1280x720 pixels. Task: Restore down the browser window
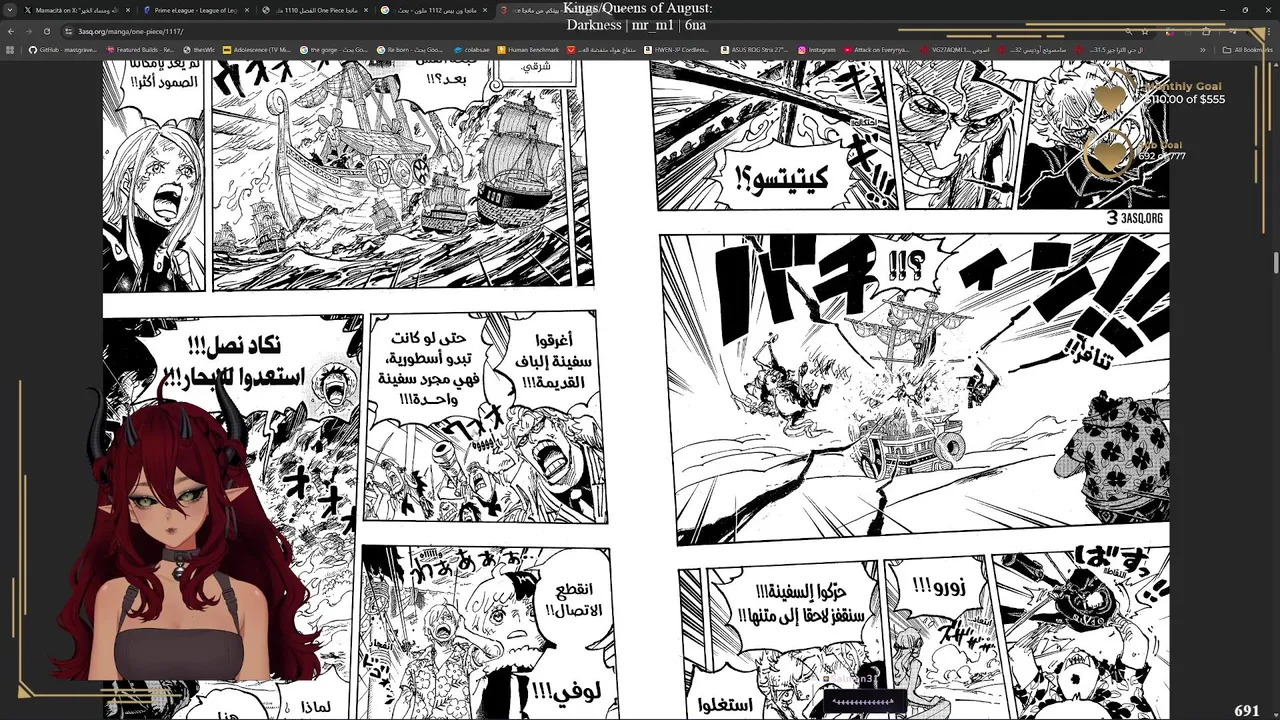coord(1245,10)
